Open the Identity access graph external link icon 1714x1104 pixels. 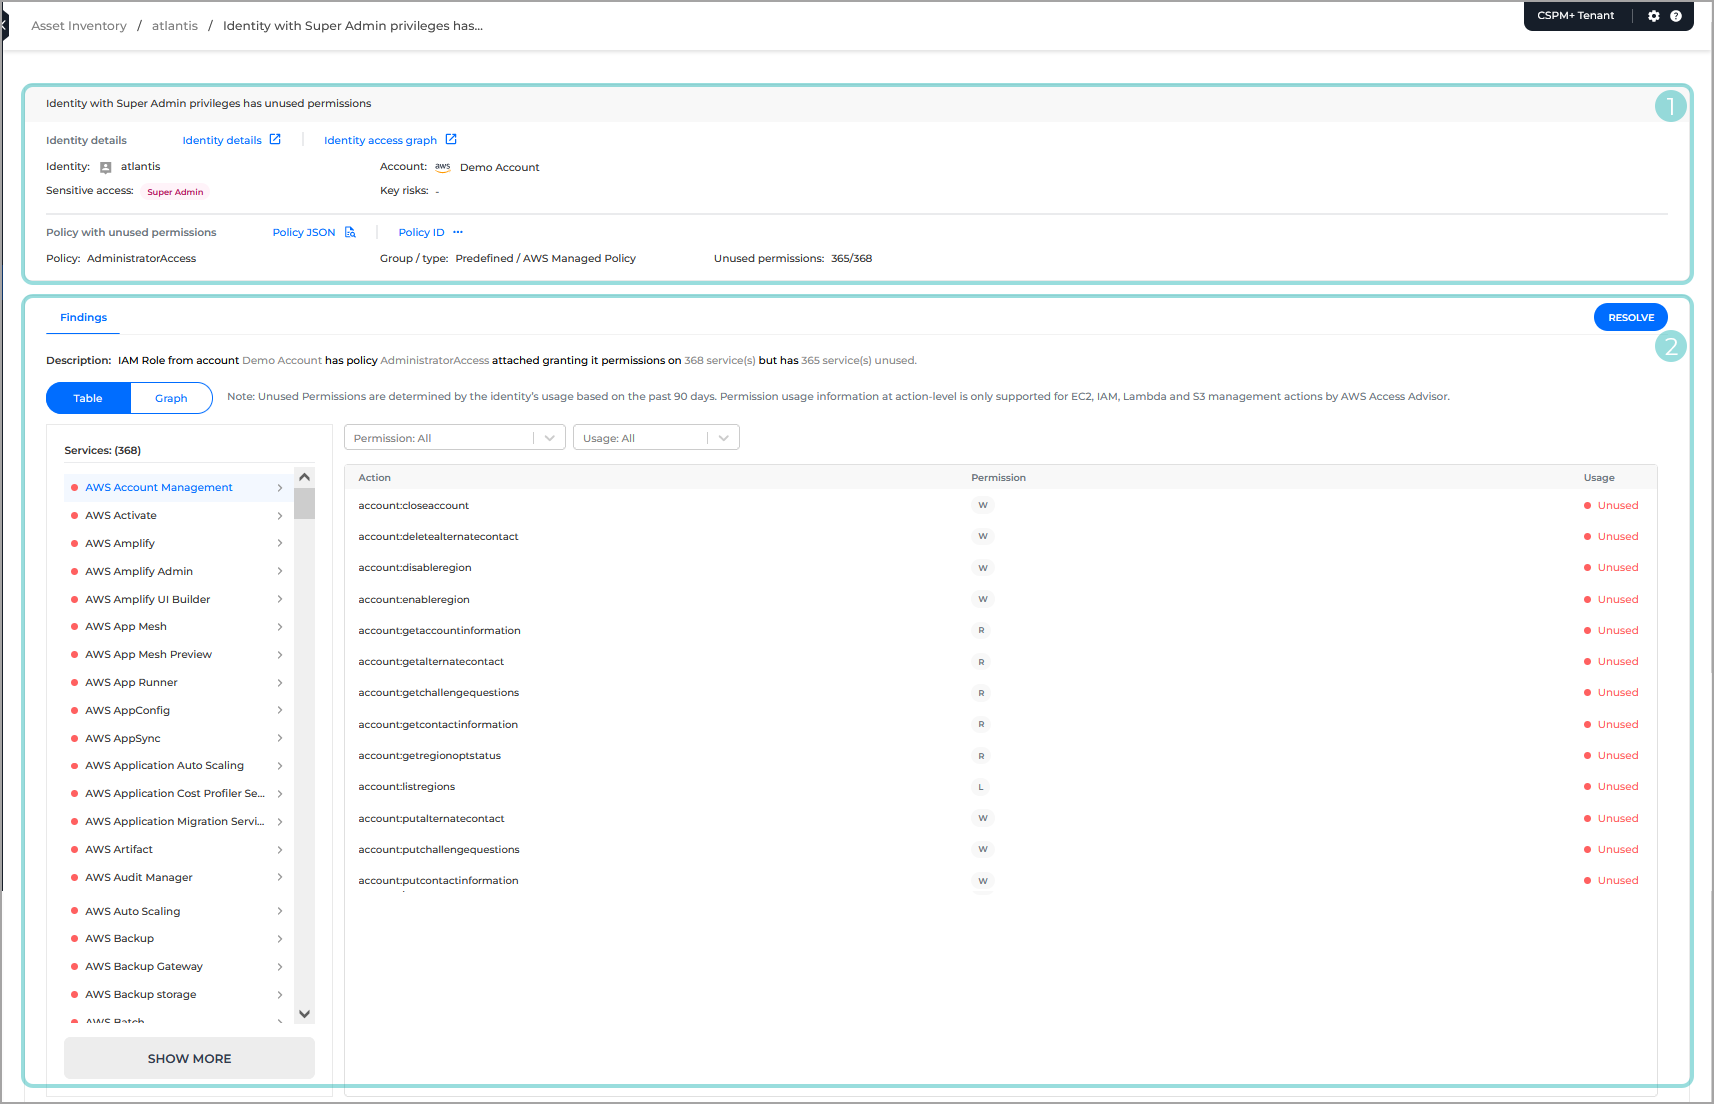point(451,139)
